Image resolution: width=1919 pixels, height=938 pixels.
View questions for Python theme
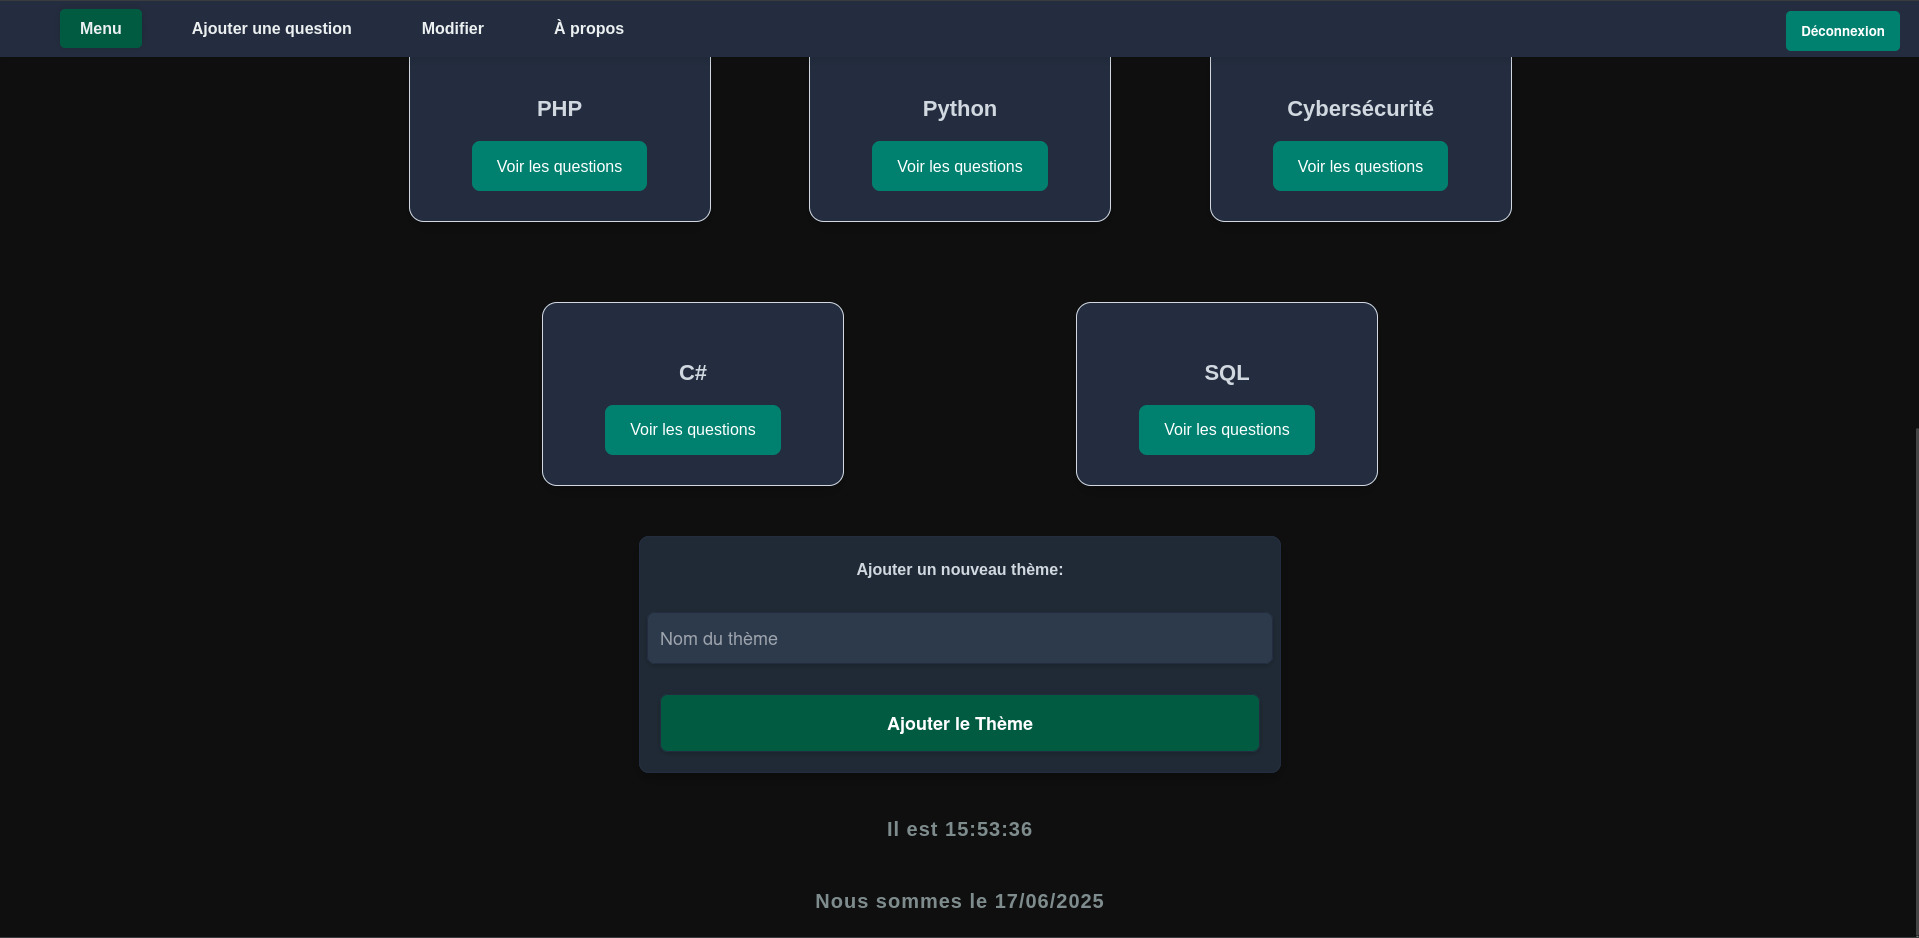pos(959,166)
